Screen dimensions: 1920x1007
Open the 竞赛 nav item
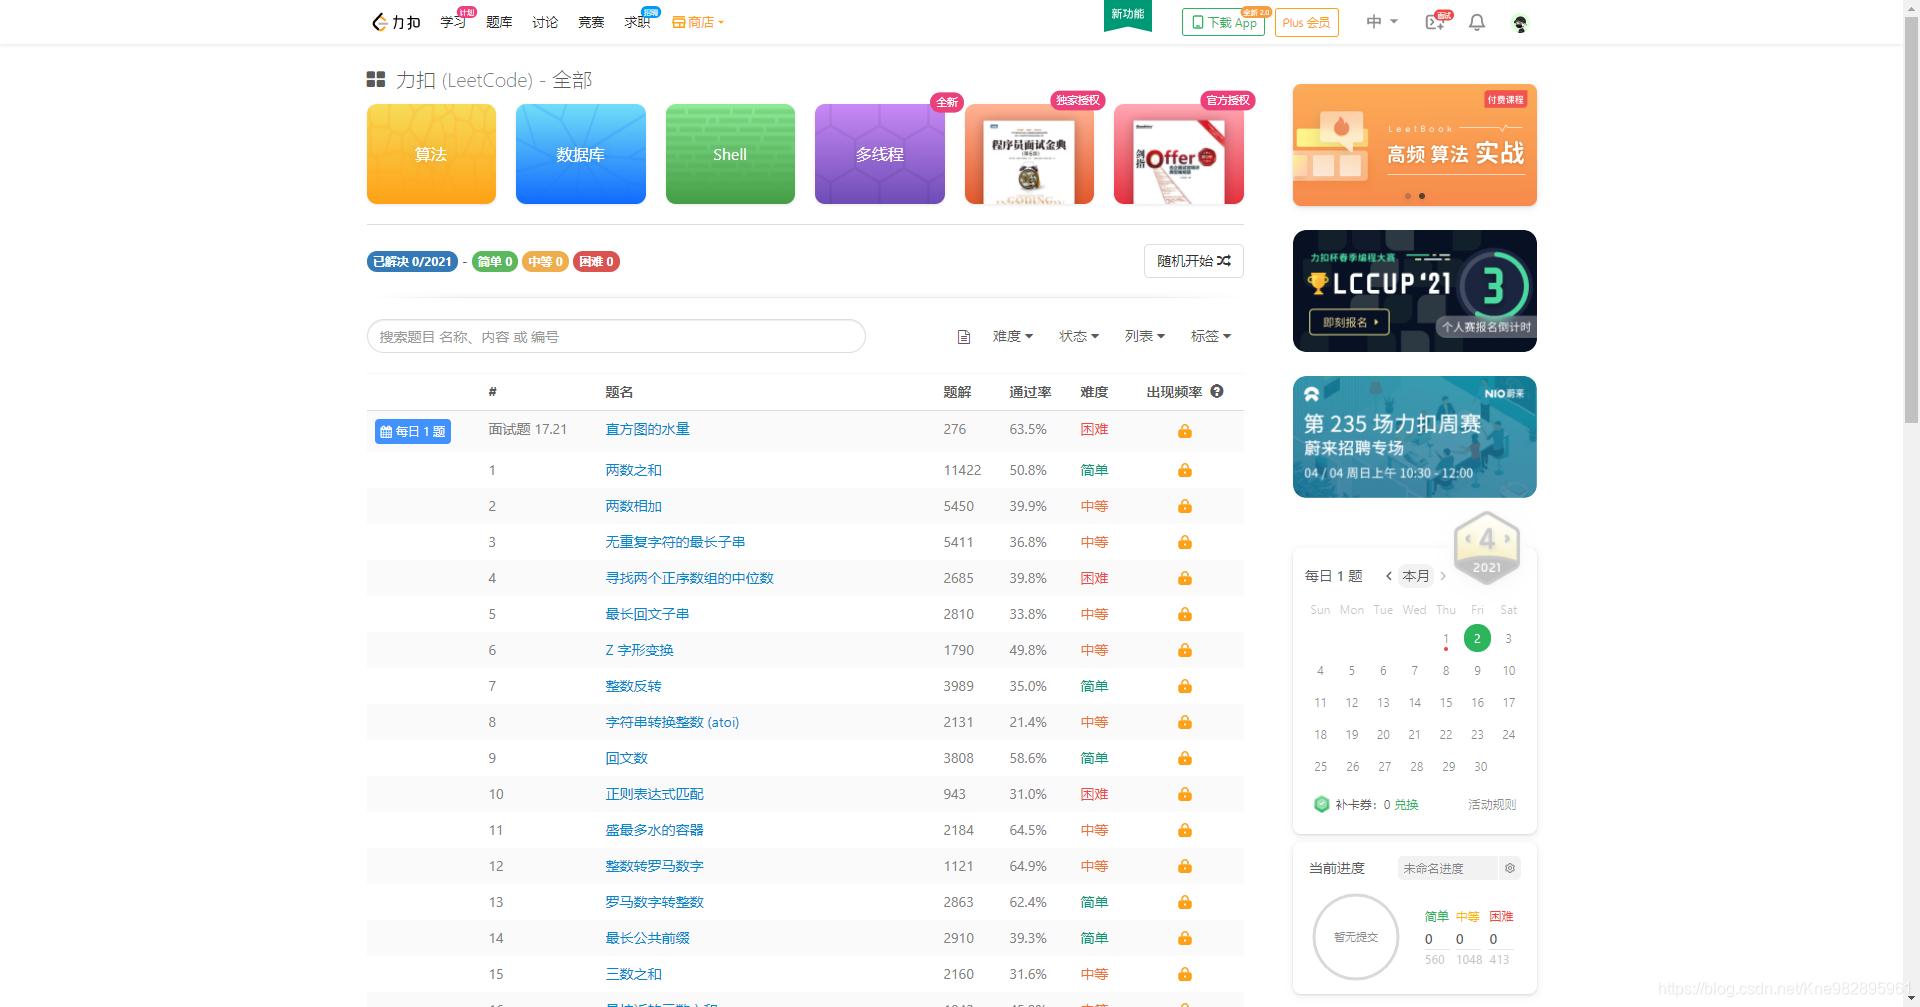point(591,22)
